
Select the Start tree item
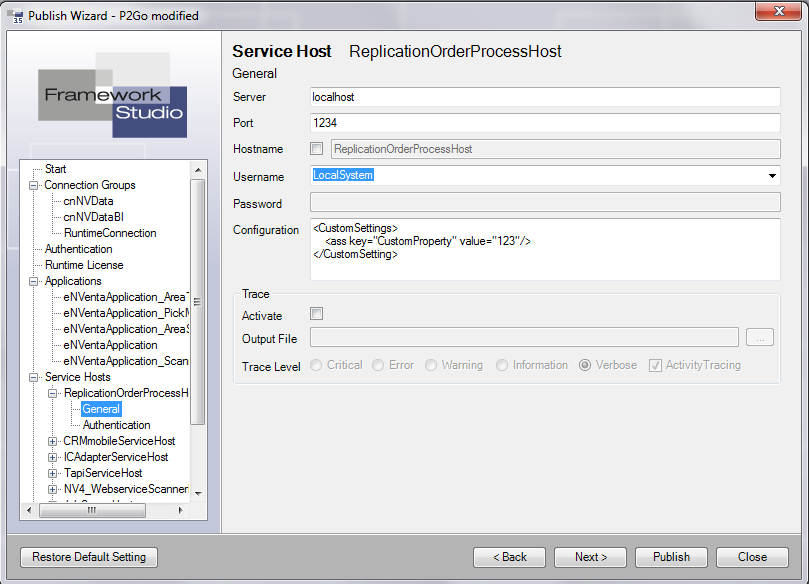(x=55, y=169)
